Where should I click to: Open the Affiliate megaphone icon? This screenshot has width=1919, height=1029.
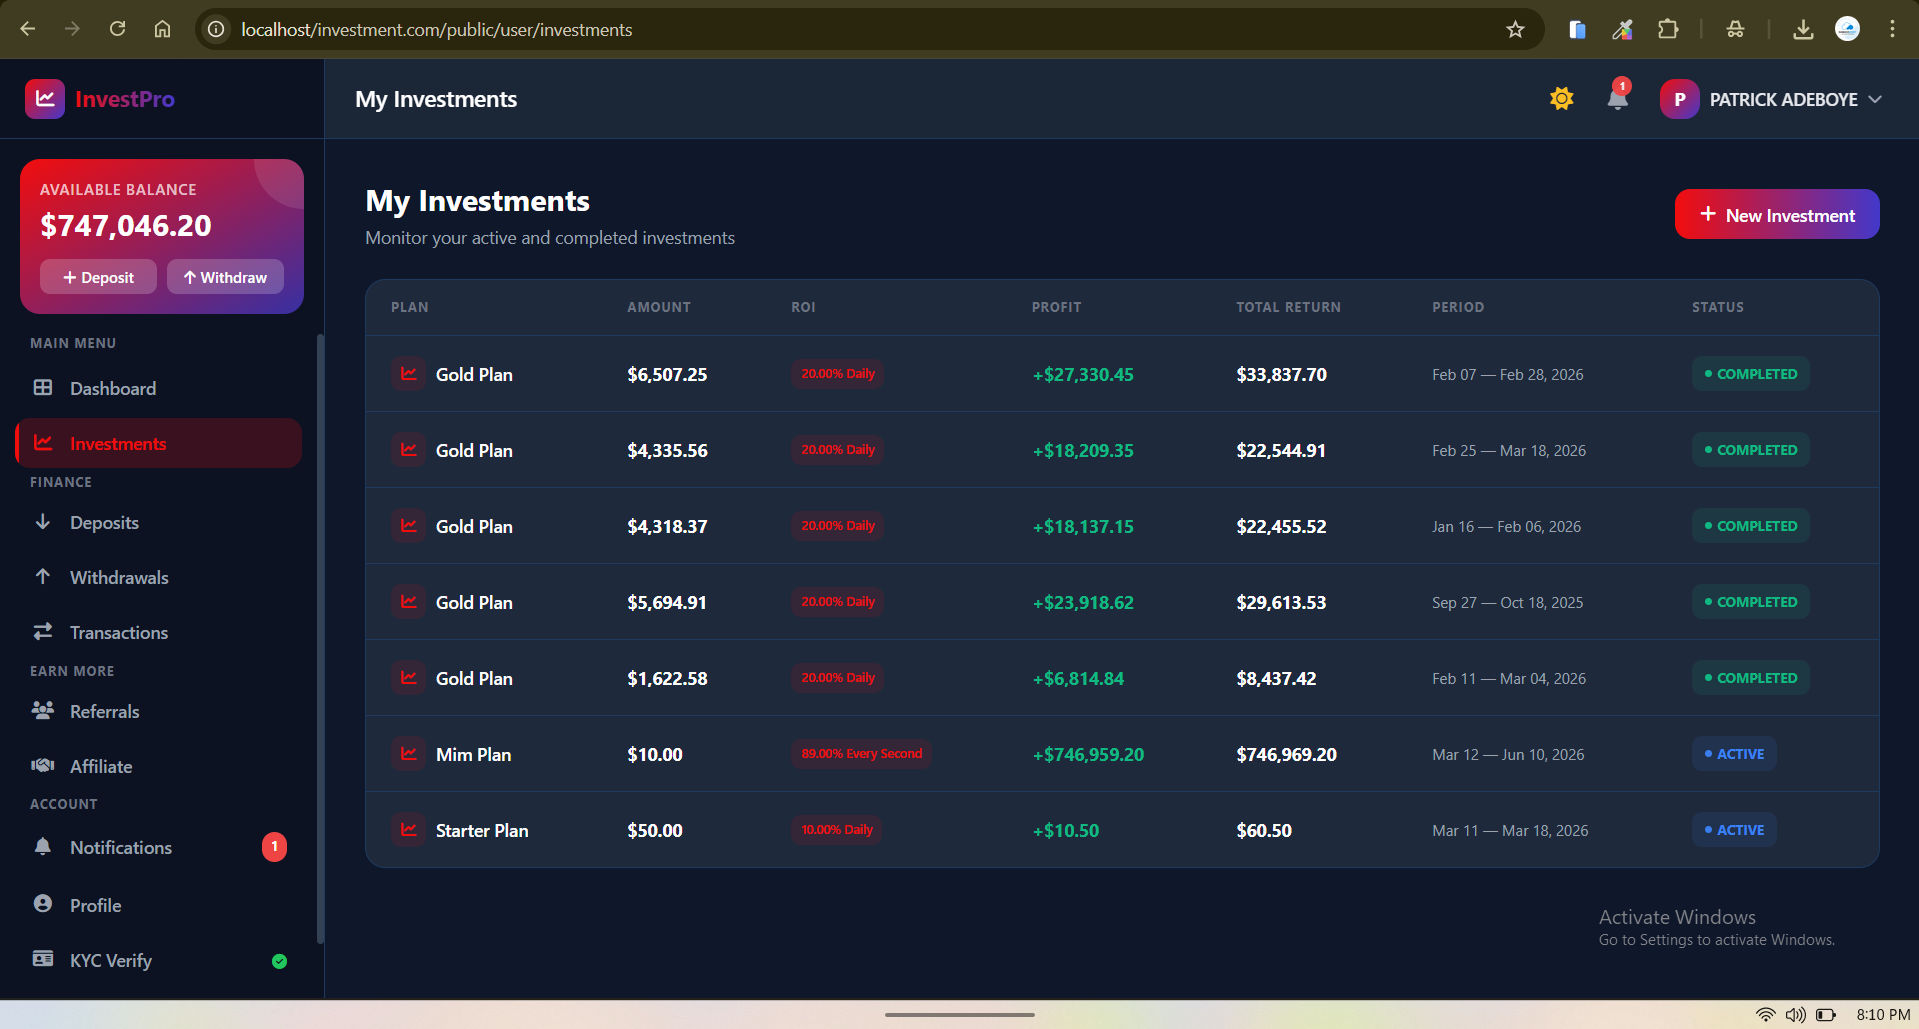coord(42,765)
